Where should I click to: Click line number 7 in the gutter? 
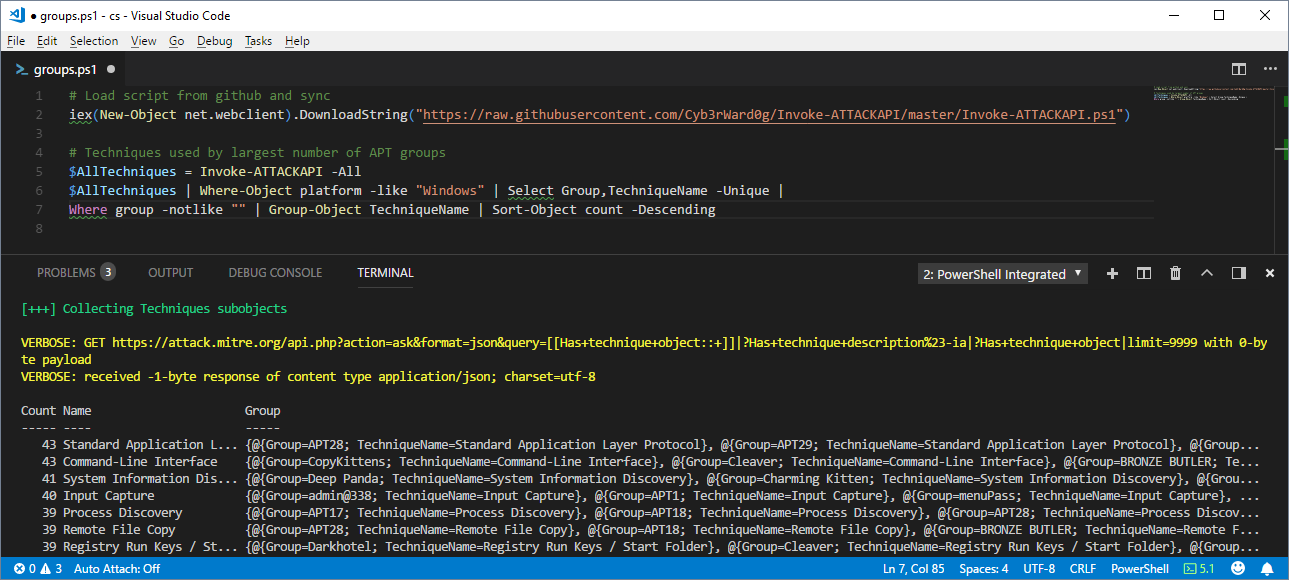click(39, 210)
